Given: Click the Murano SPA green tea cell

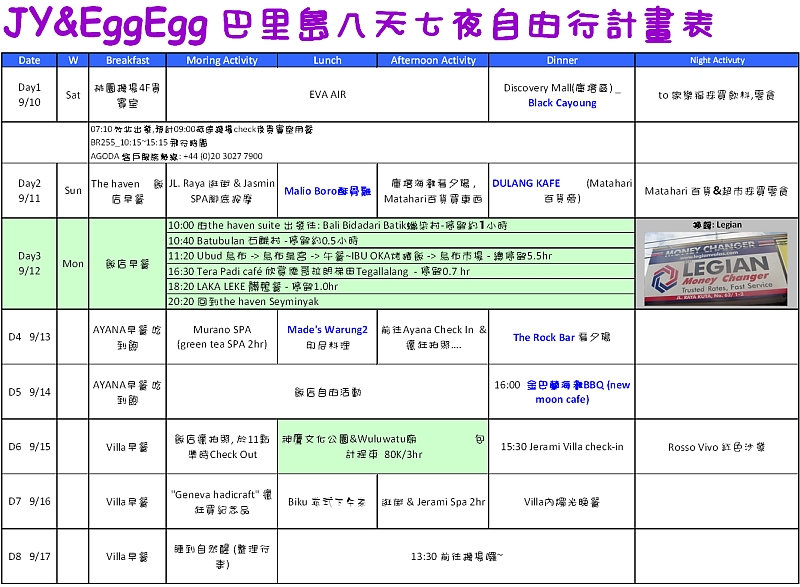Looking at the screenshot, I should point(222,337).
